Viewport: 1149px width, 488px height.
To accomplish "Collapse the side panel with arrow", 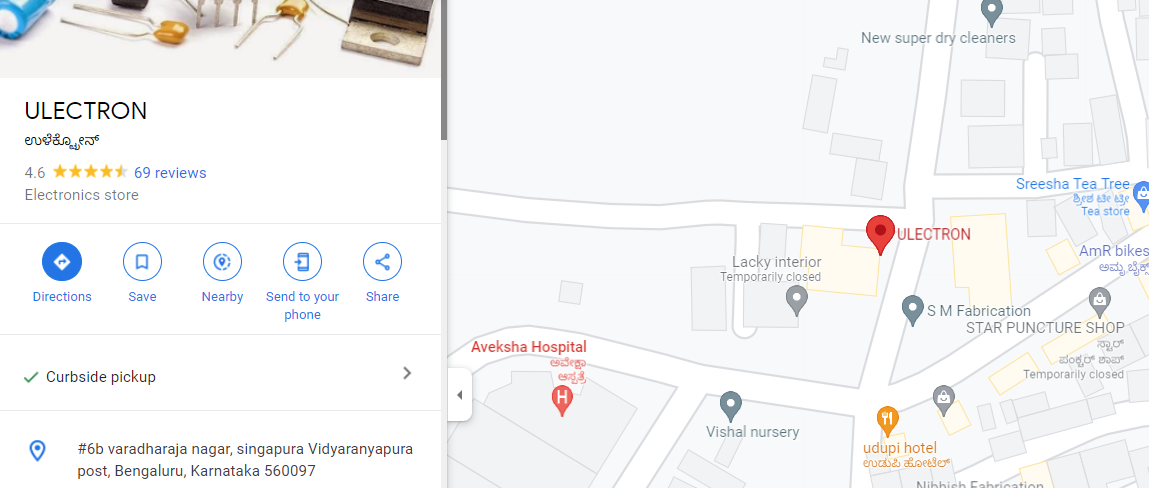I will (x=459, y=395).
